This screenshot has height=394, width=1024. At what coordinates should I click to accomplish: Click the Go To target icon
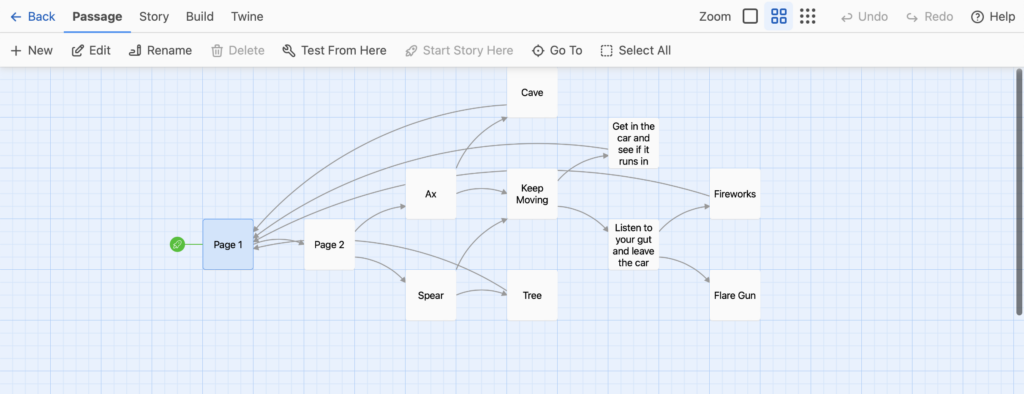[x=538, y=50]
